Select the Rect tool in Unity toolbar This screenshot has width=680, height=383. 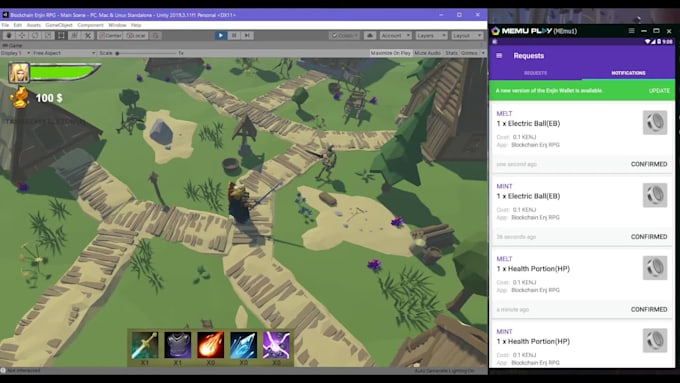pos(61,36)
